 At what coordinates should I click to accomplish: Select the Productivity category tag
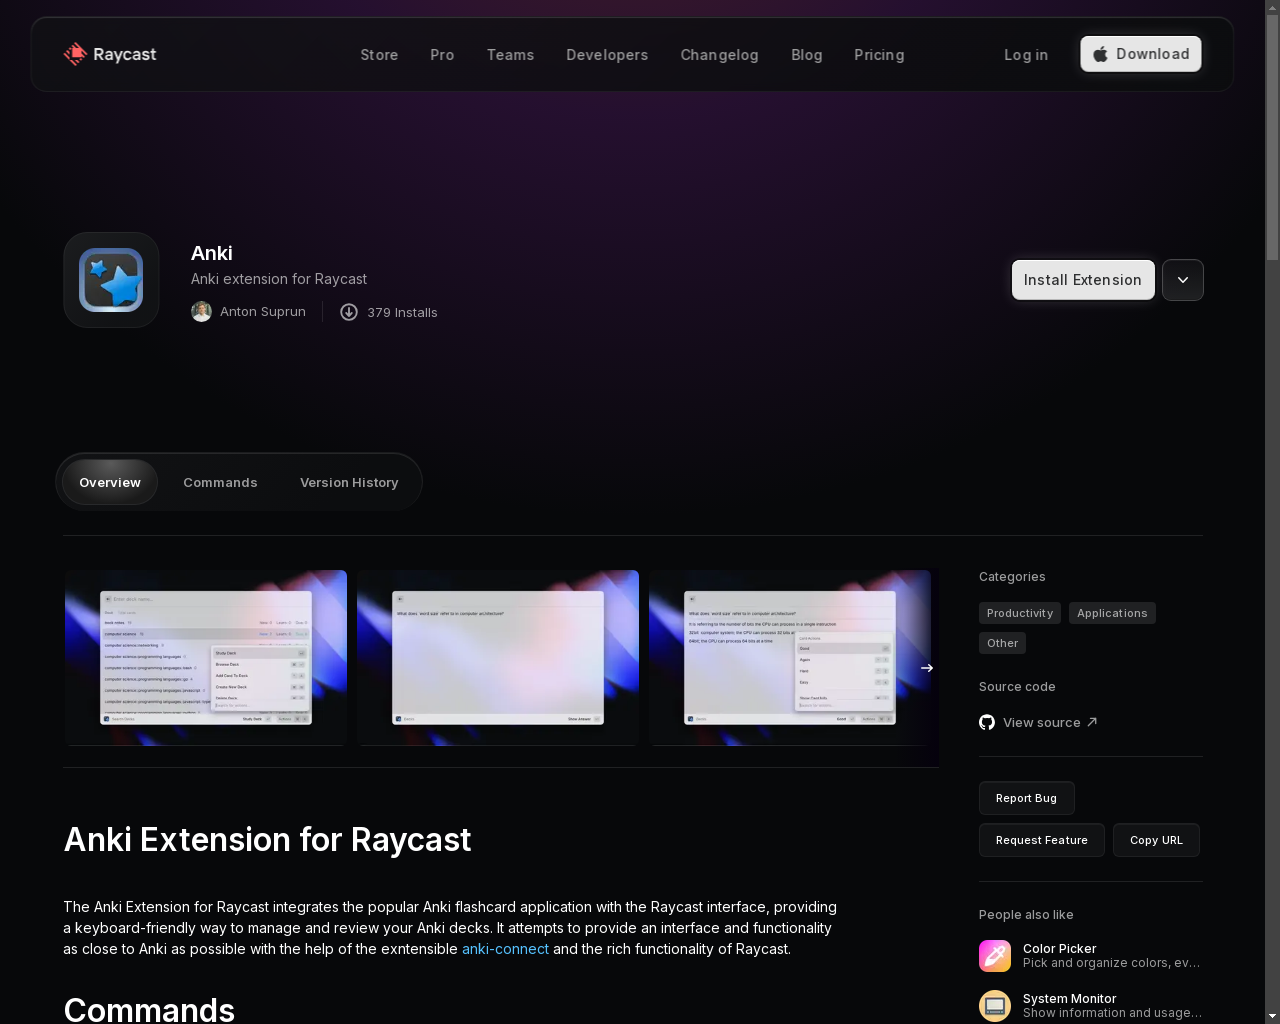(1020, 613)
